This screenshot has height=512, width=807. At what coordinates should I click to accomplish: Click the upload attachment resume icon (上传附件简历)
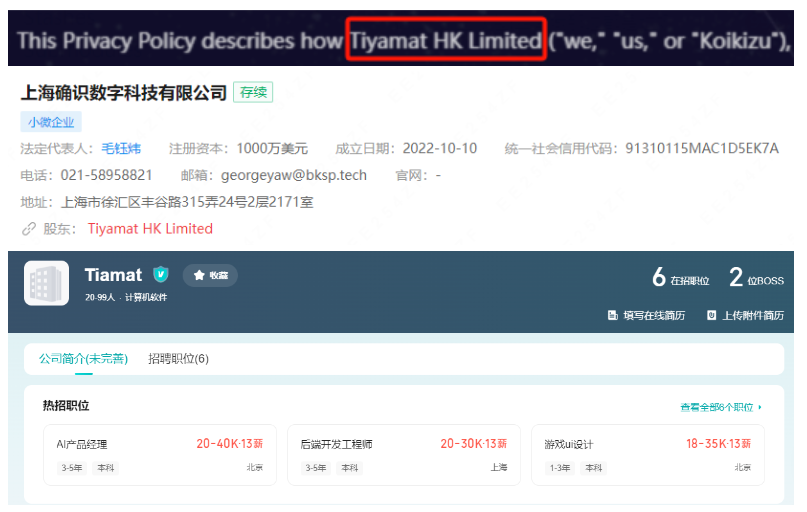711,315
